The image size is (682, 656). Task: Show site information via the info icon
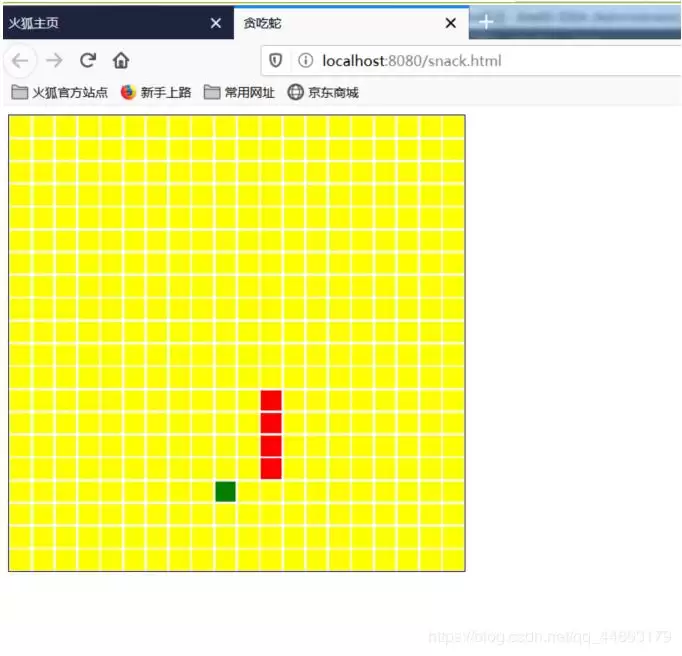(305, 60)
